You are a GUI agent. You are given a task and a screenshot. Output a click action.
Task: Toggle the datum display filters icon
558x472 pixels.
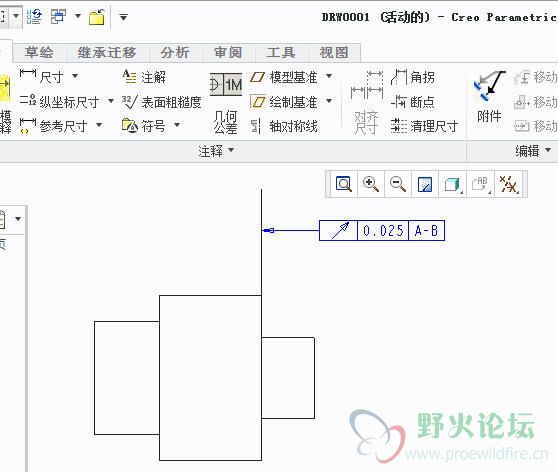[509, 184]
